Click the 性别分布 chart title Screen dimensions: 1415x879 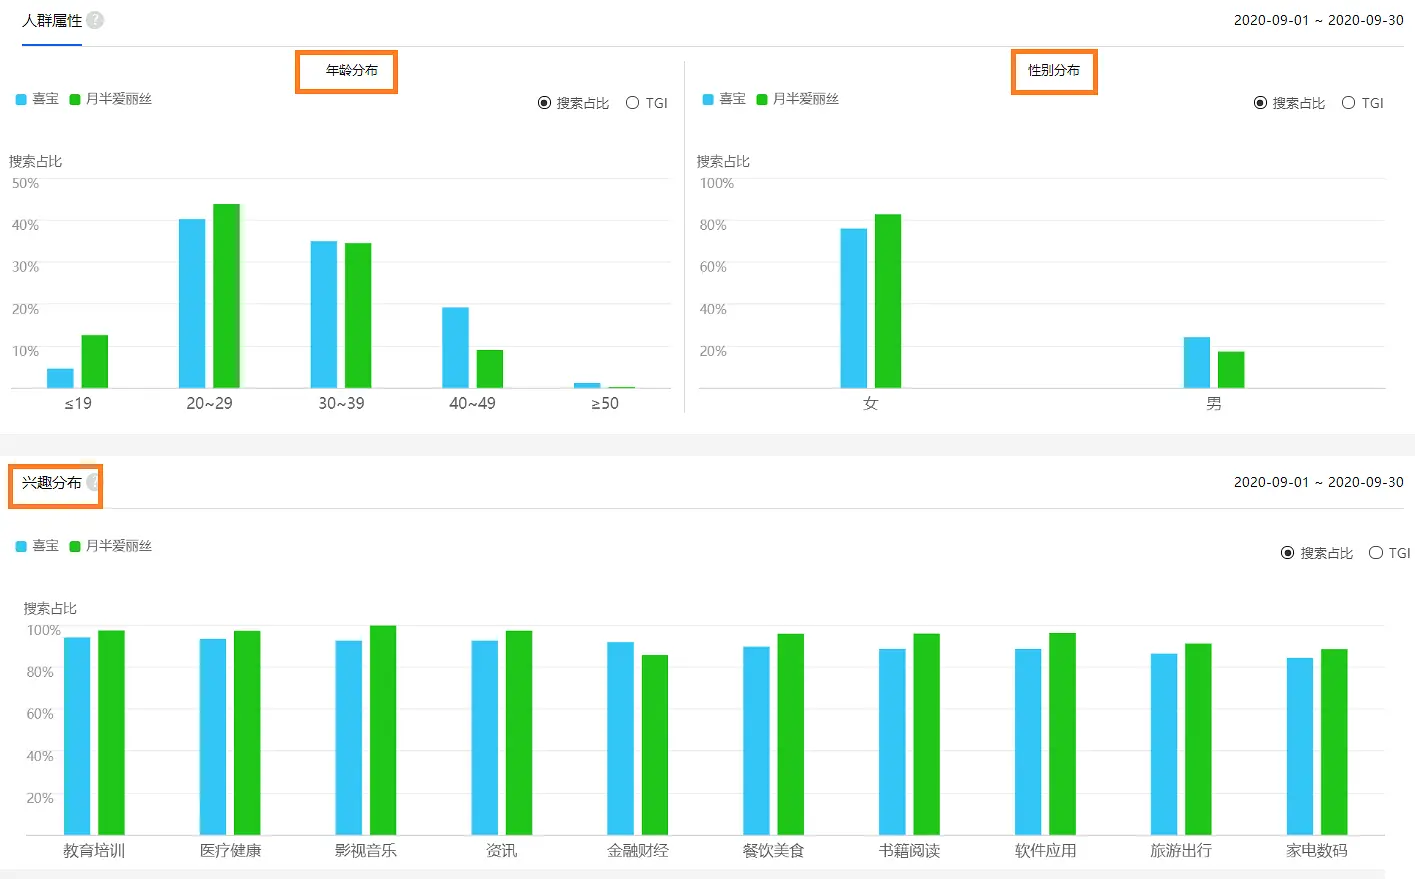point(1054,71)
